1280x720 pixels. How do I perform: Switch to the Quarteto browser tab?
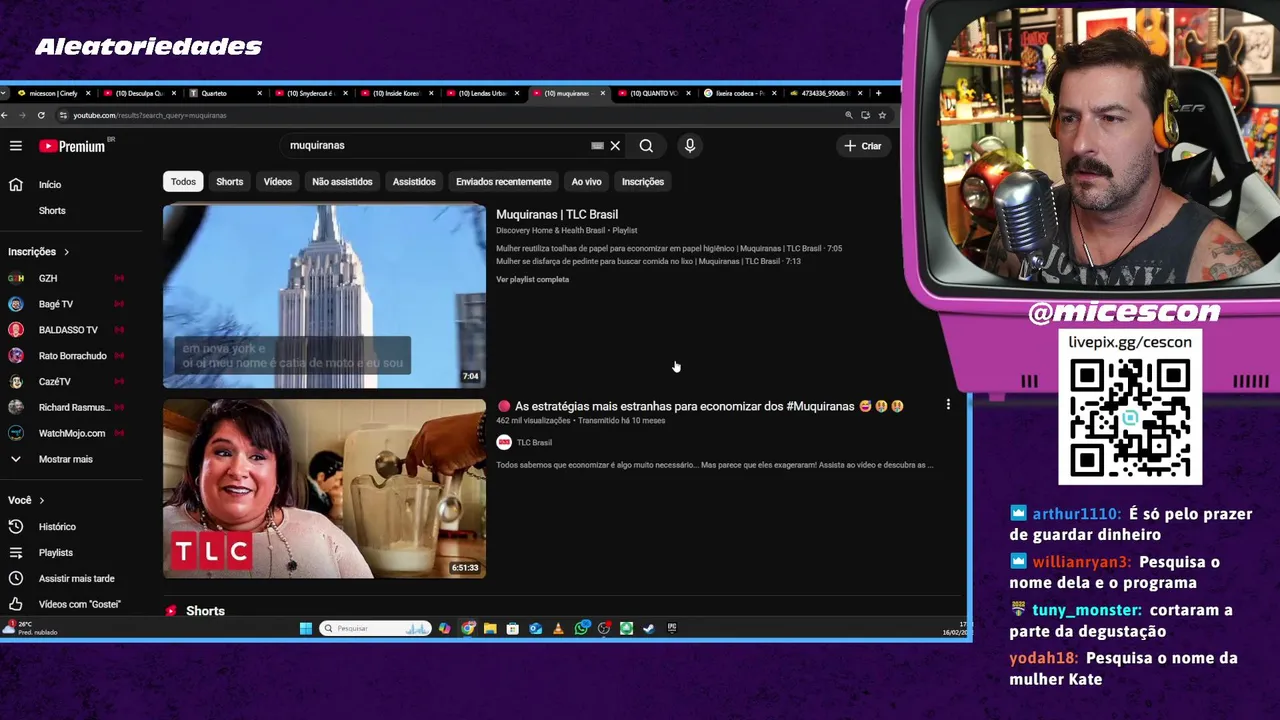pos(225,93)
